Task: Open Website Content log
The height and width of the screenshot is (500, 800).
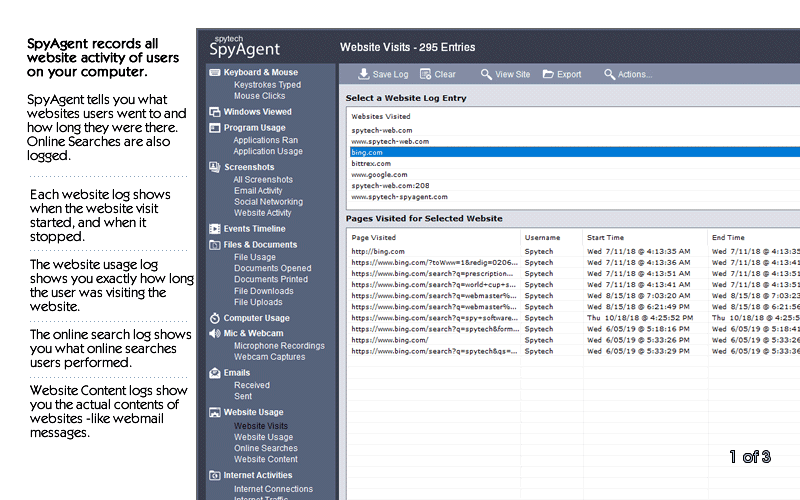Action: pyautogui.click(x=266, y=460)
